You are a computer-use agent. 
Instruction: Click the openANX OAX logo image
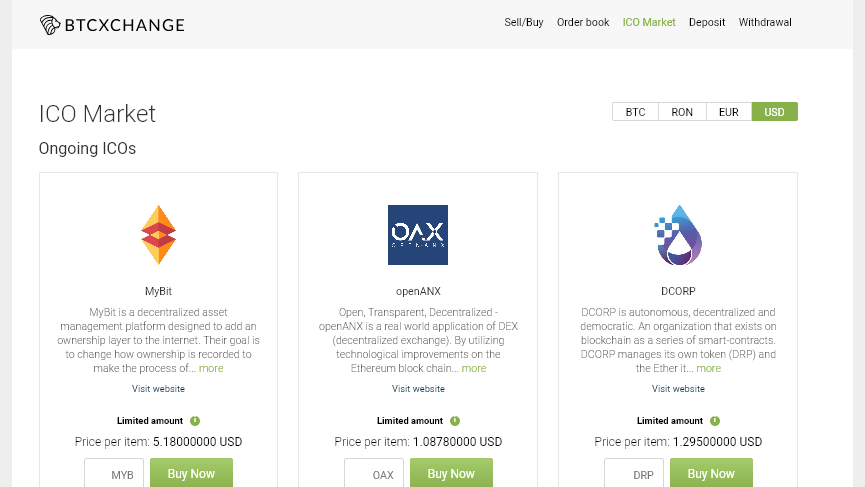pyautogui.click(x=418, y=235)
